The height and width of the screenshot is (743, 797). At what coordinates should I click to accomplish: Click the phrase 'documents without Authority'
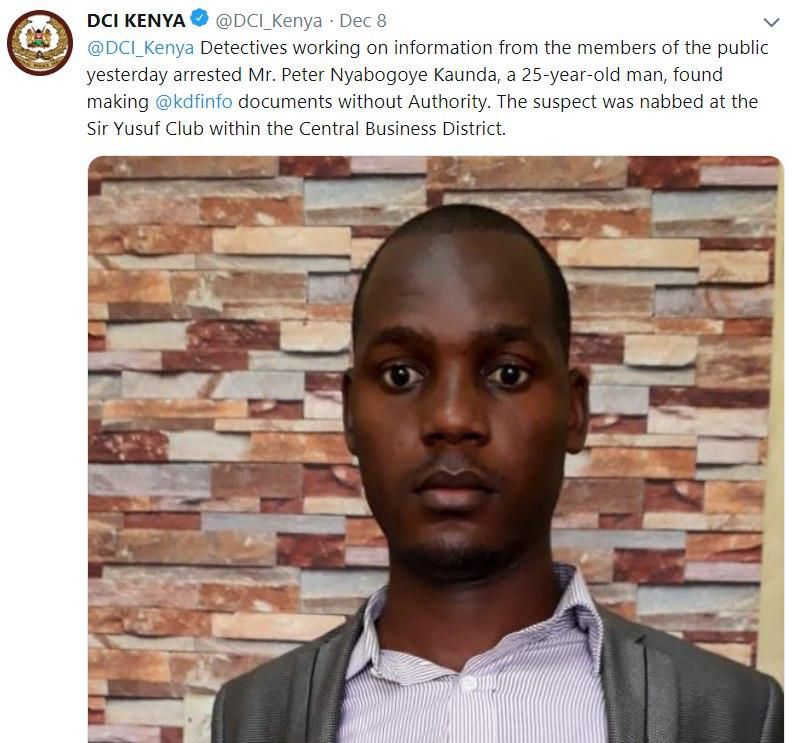362,102
